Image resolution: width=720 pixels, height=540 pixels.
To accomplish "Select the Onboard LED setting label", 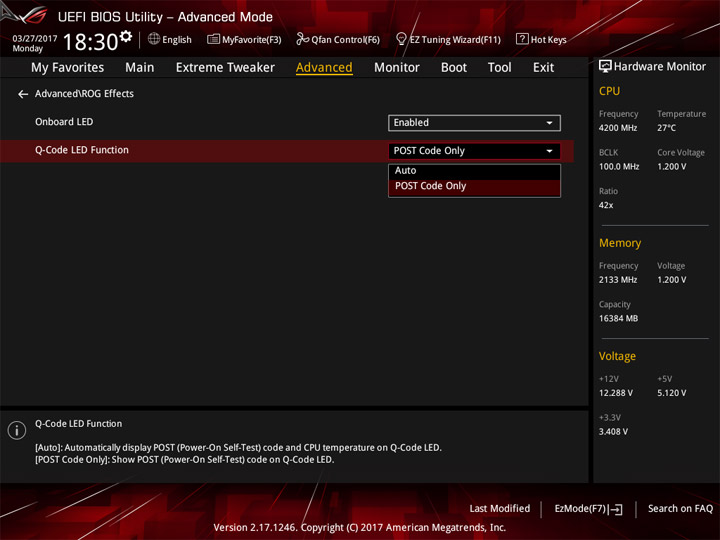I will click(x=64, y=122).
